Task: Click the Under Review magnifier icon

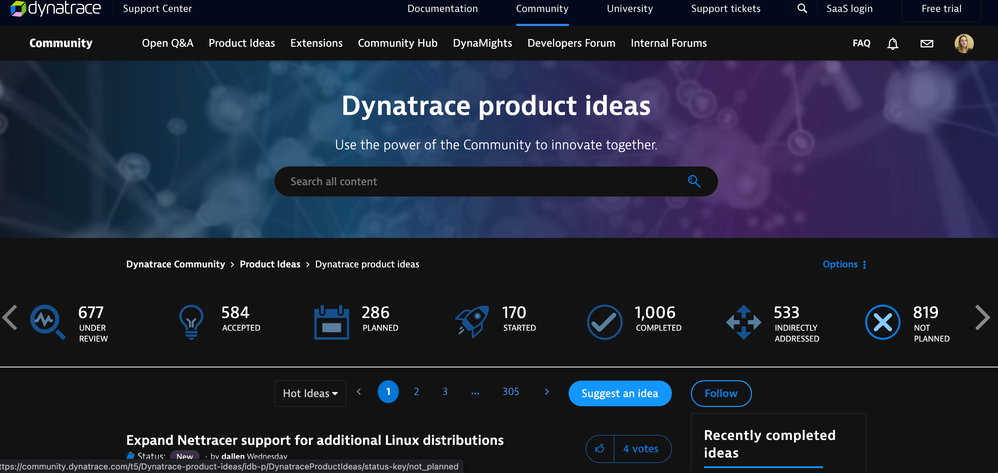Action: pos(47,322)
